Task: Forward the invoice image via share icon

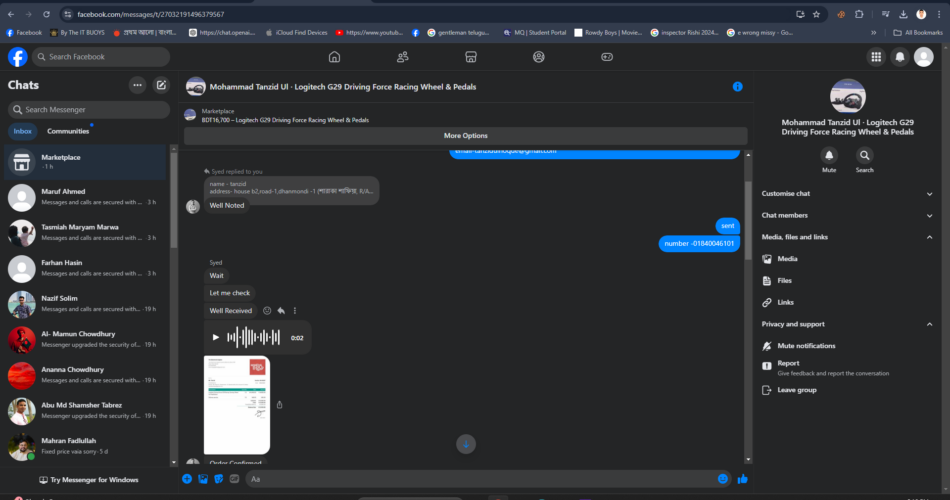Action: (279, 405)
